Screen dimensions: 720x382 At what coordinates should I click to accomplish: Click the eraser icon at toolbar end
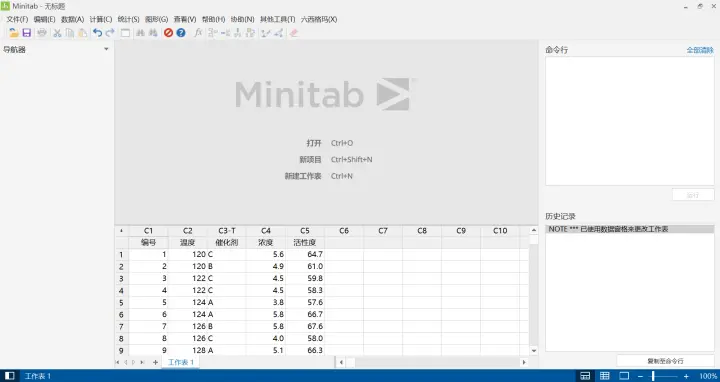294,33
